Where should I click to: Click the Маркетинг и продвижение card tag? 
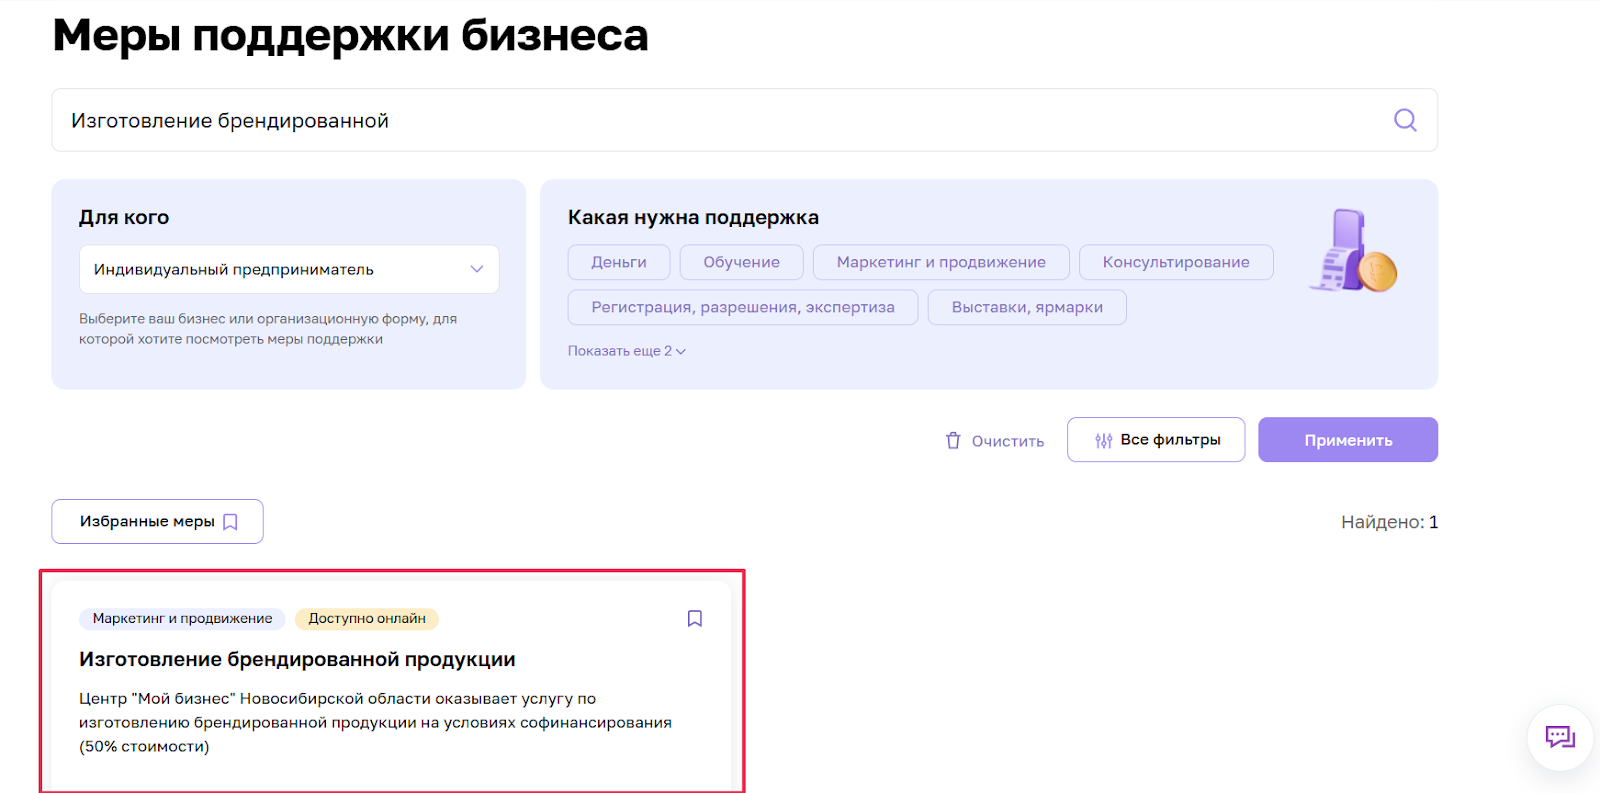point(182,619)
